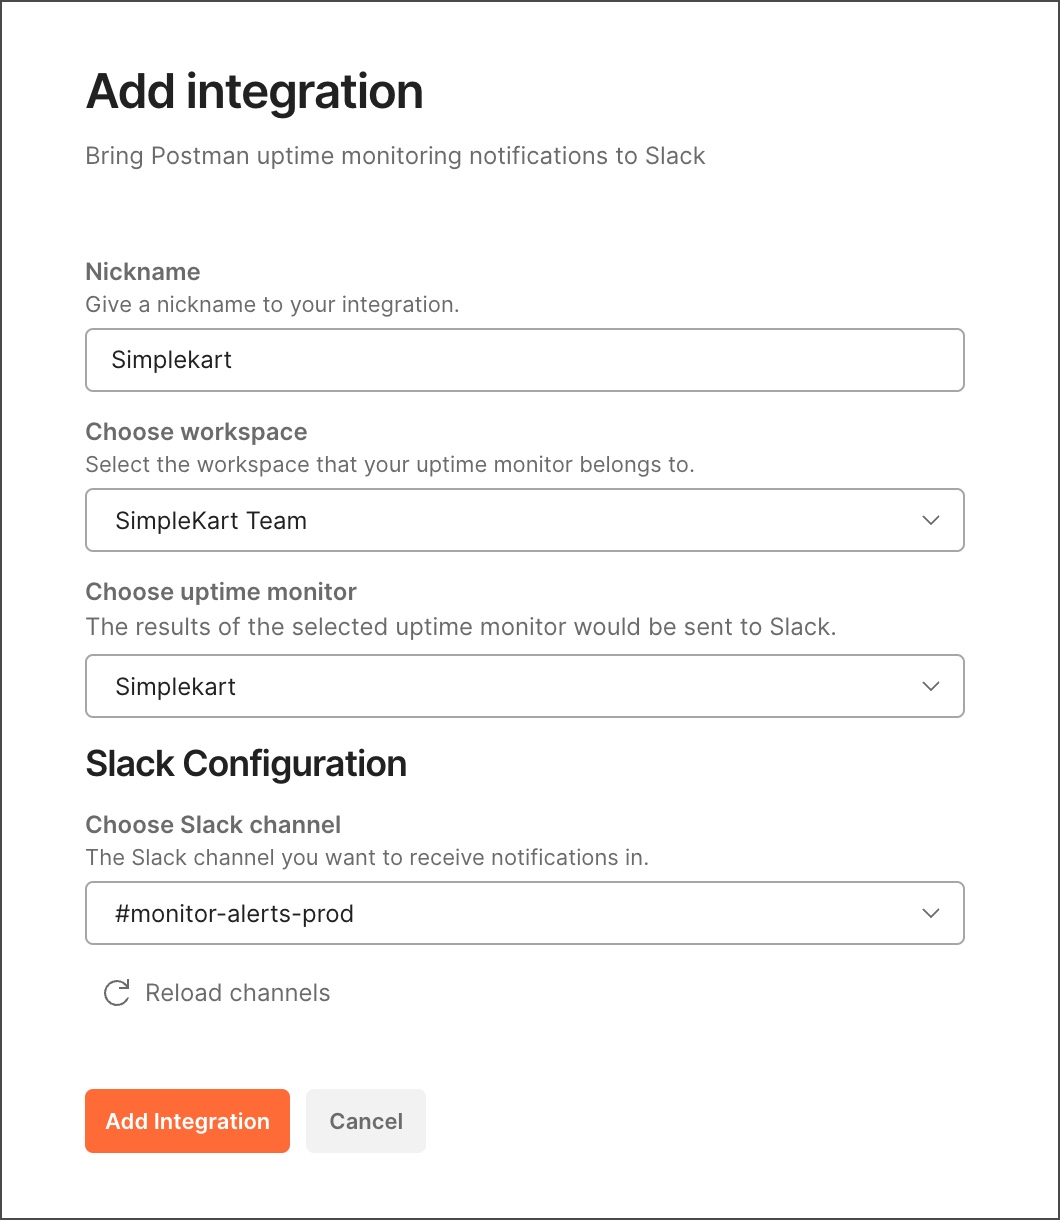Click the Nickname field label
Viewport: 1060px width, 1220px height.
tap(142, 271)
